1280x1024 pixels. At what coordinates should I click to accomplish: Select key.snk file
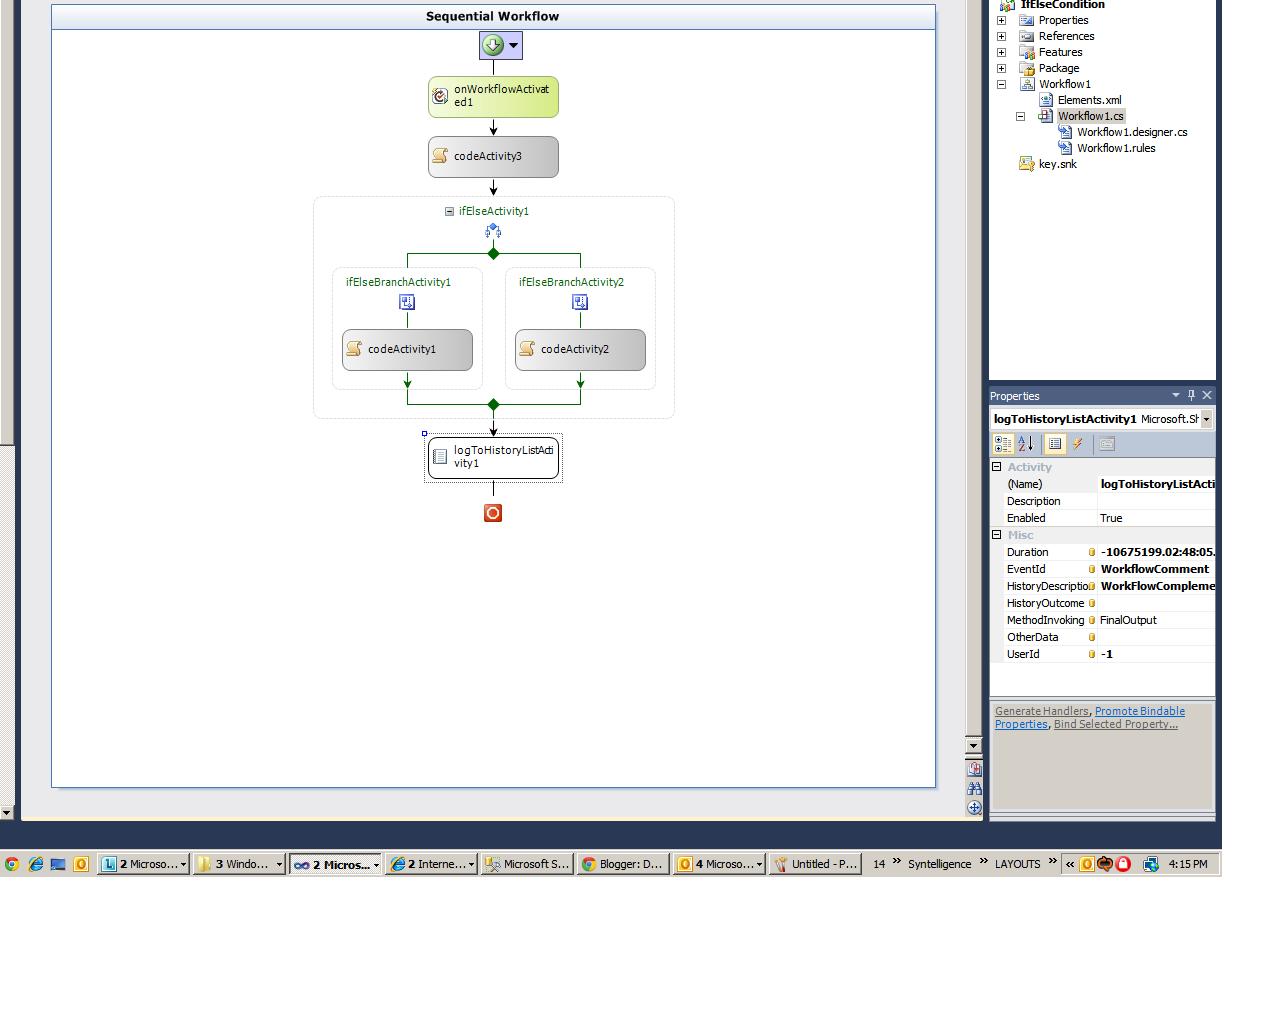click(1057, 164)
